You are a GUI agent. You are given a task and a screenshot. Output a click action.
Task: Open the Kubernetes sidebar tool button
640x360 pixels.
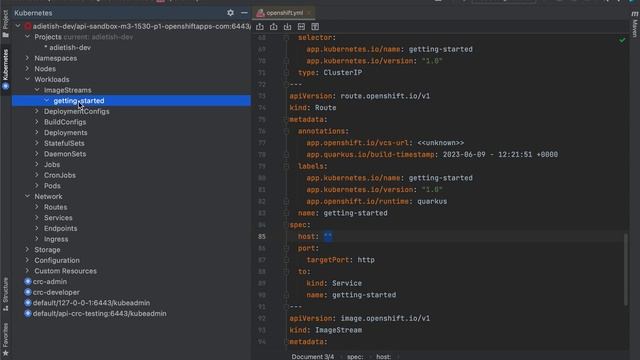tap(5, 69)
